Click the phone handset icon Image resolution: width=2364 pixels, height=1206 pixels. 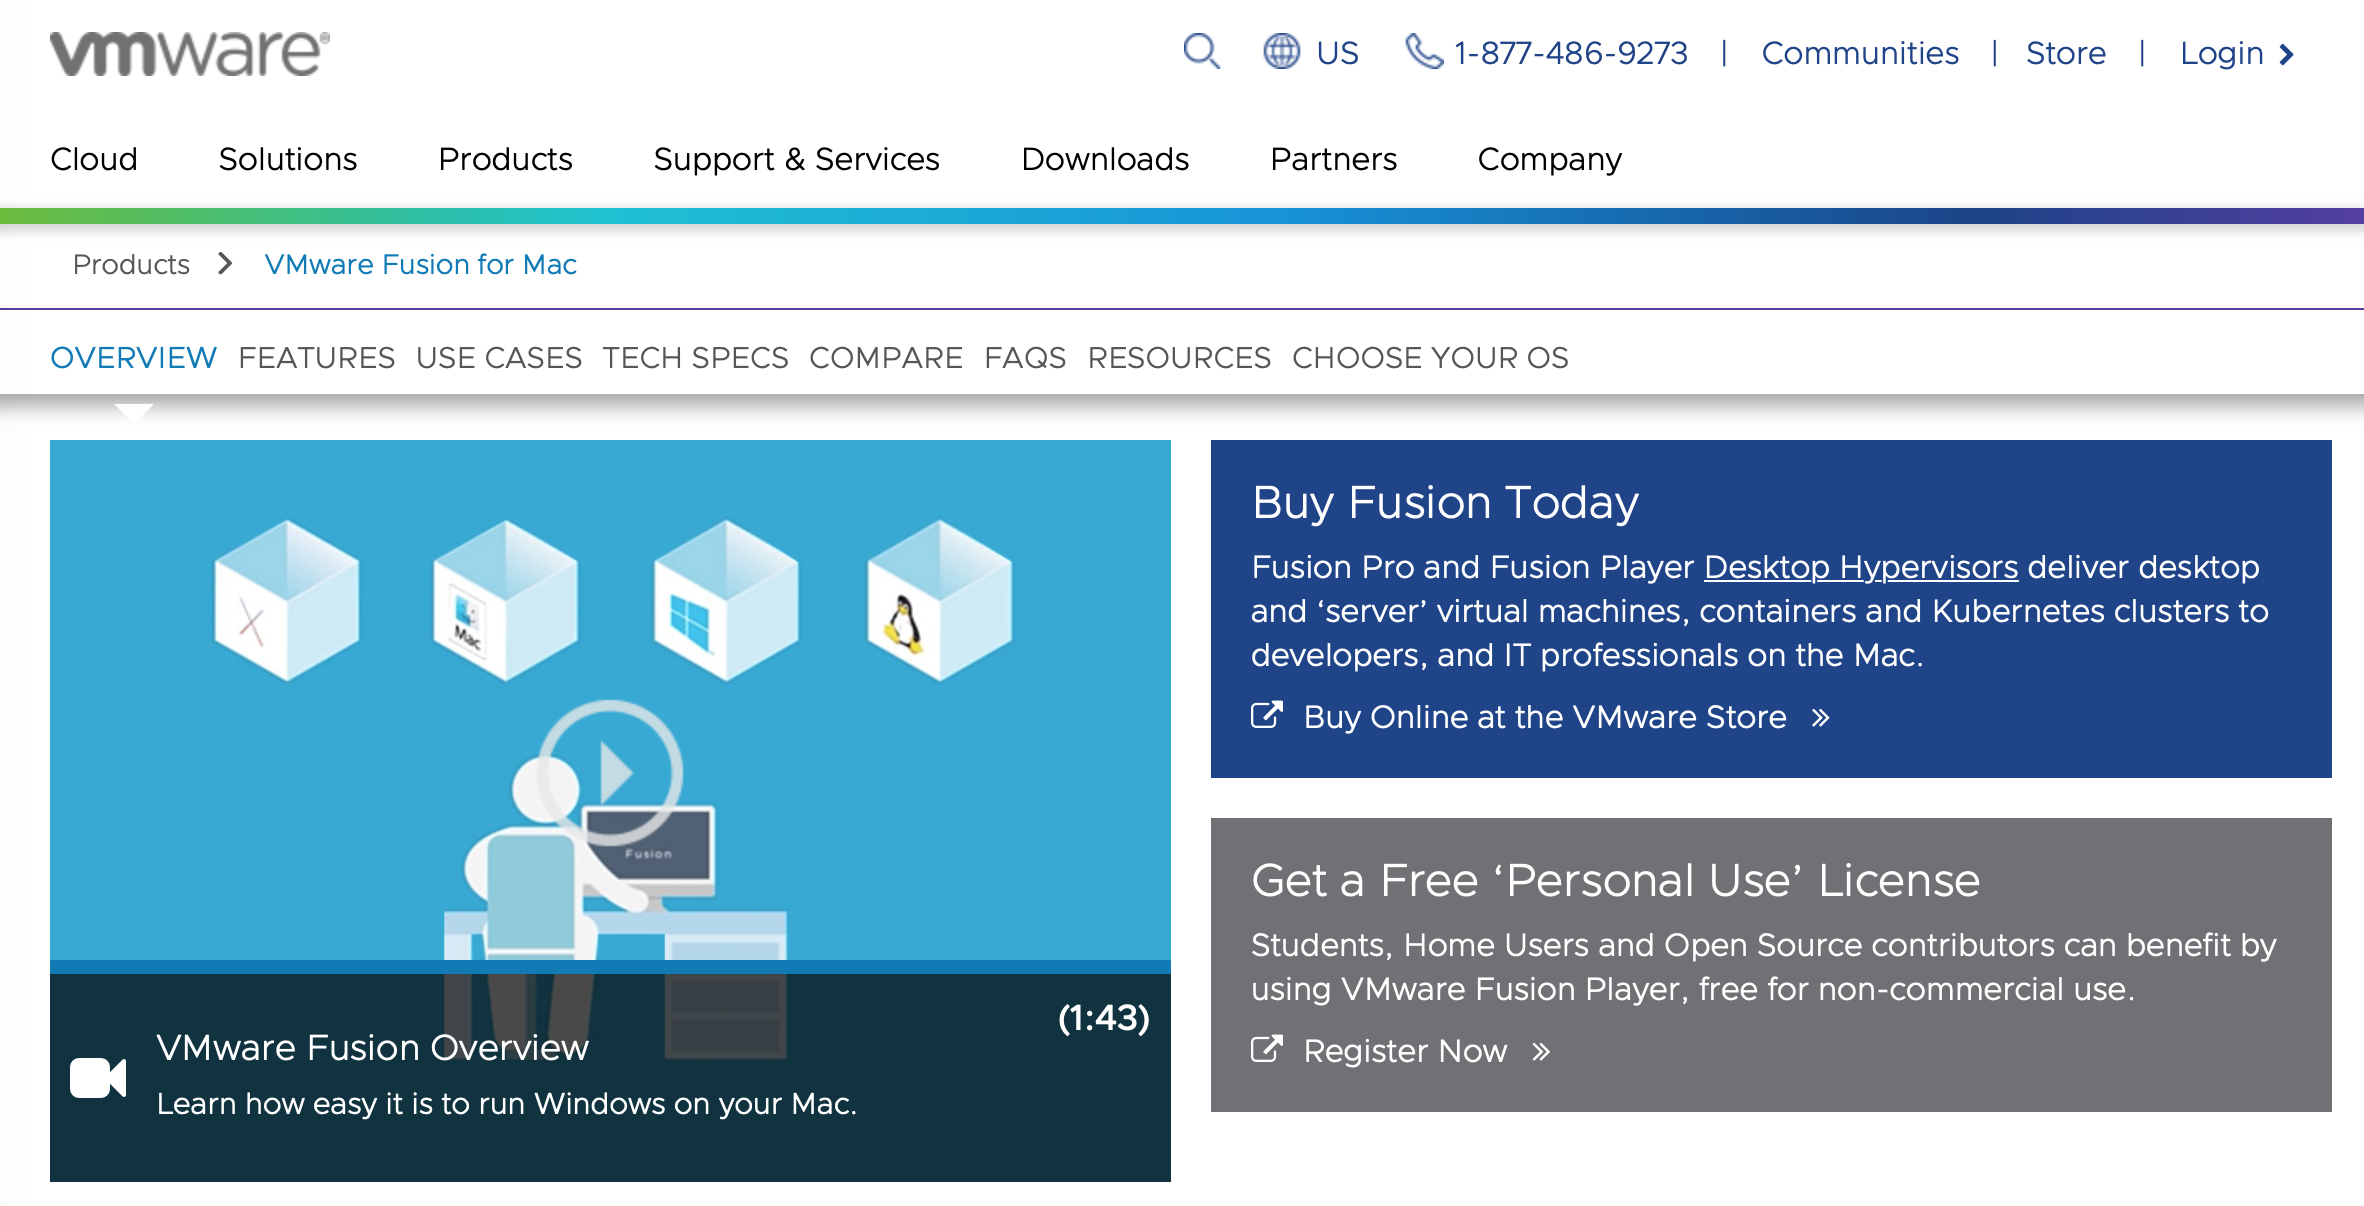[1424, 51]
